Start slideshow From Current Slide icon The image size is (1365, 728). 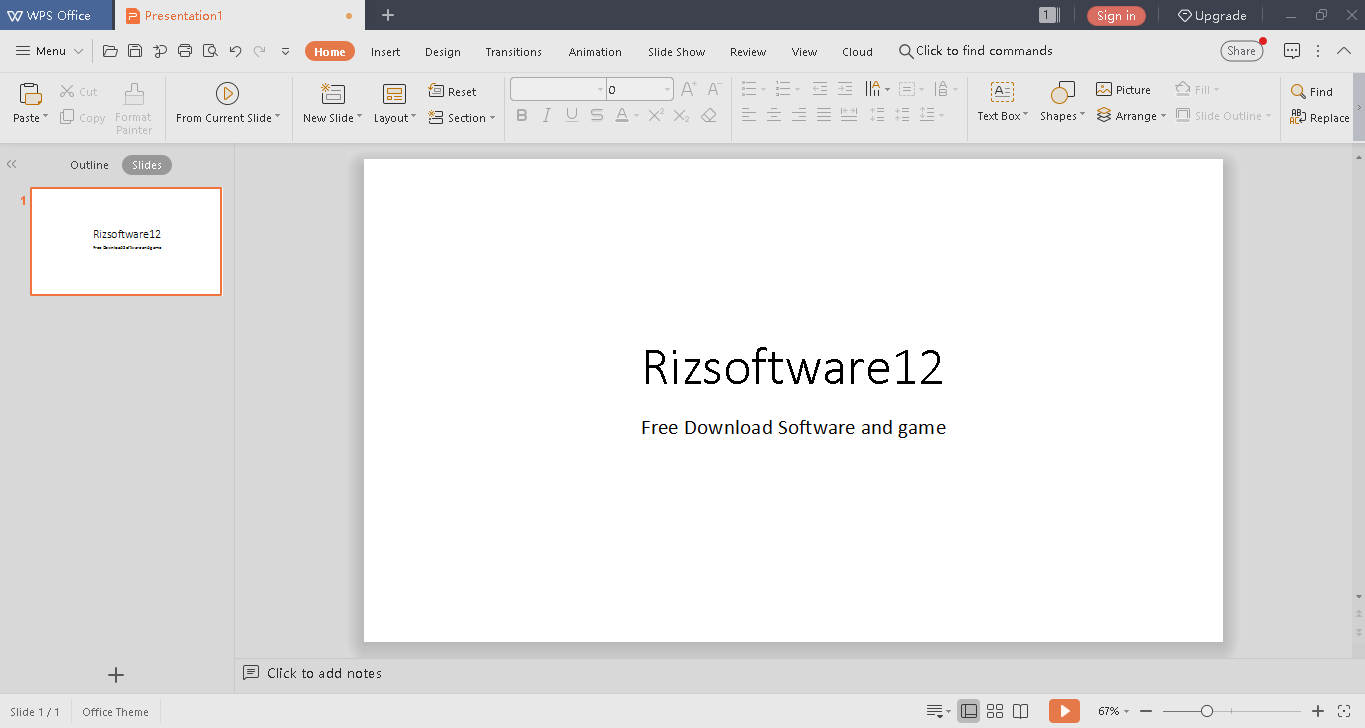[x=227, y=94]
